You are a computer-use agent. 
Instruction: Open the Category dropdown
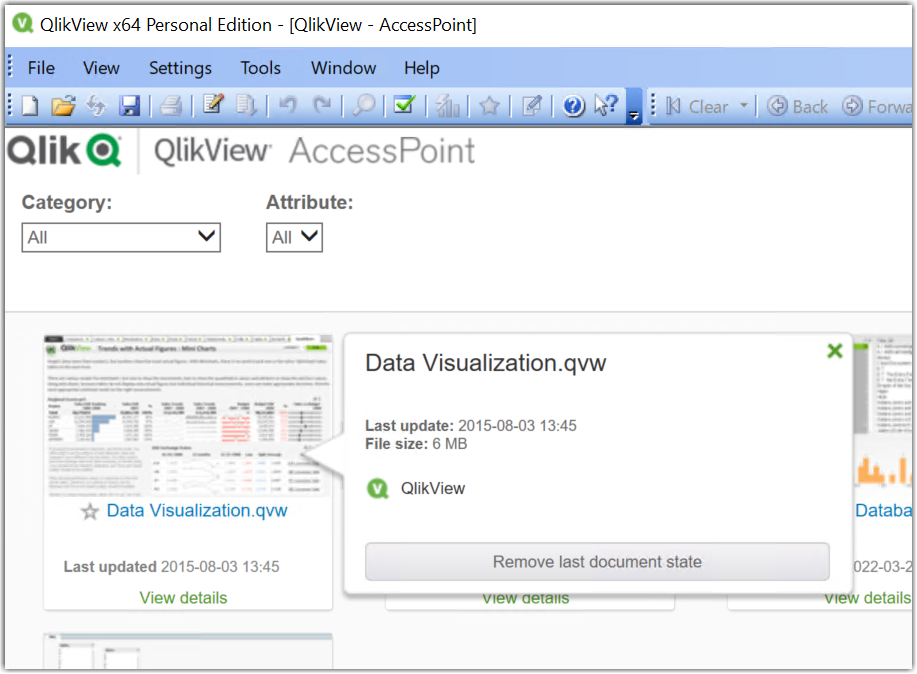tap(120, 237)
